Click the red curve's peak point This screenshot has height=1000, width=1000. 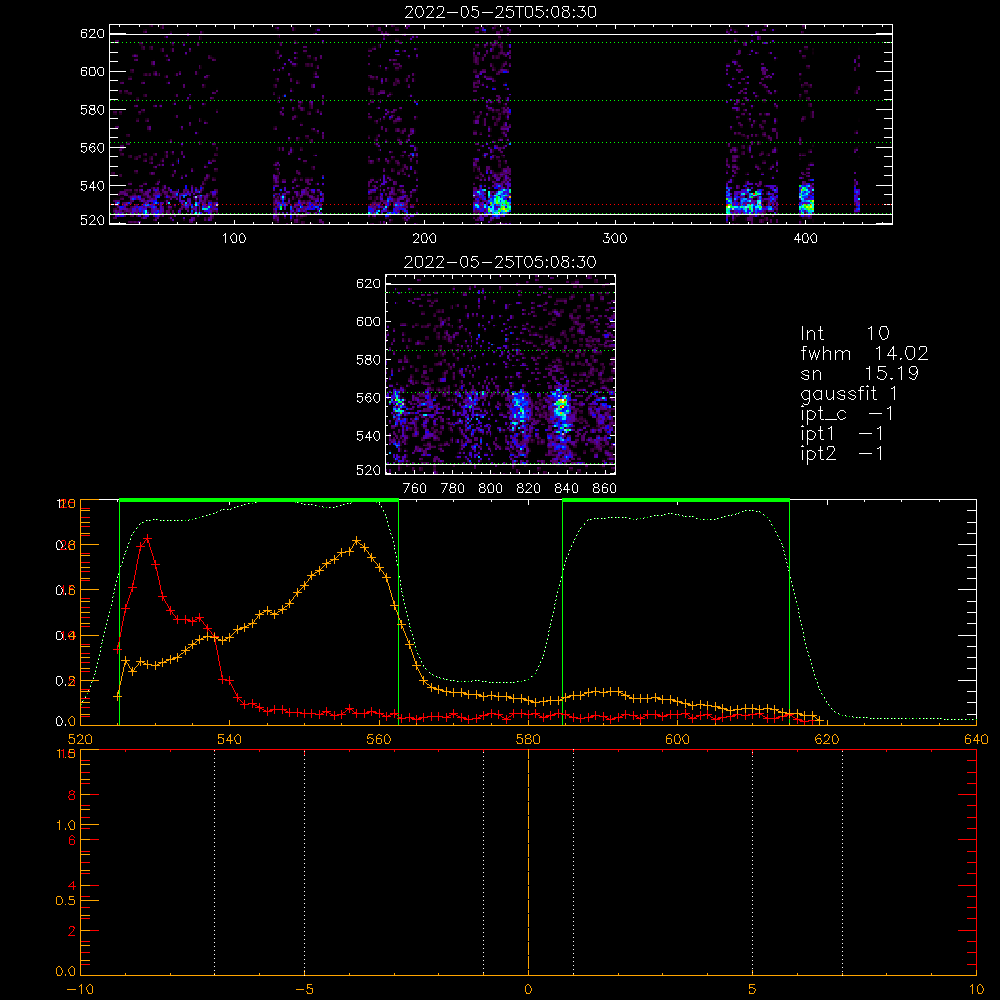point(147,539)
